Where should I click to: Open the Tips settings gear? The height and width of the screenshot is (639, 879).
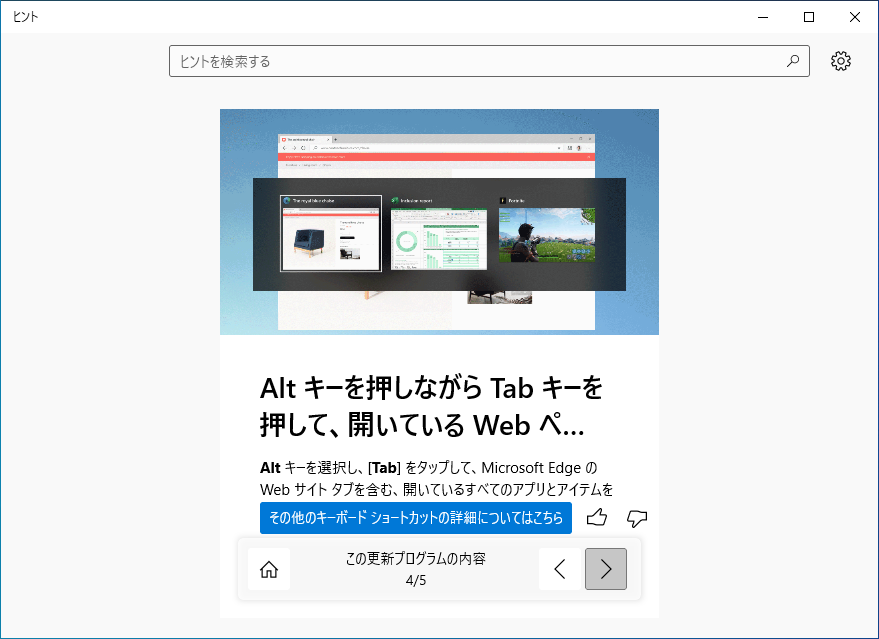(x=840, y=61)
